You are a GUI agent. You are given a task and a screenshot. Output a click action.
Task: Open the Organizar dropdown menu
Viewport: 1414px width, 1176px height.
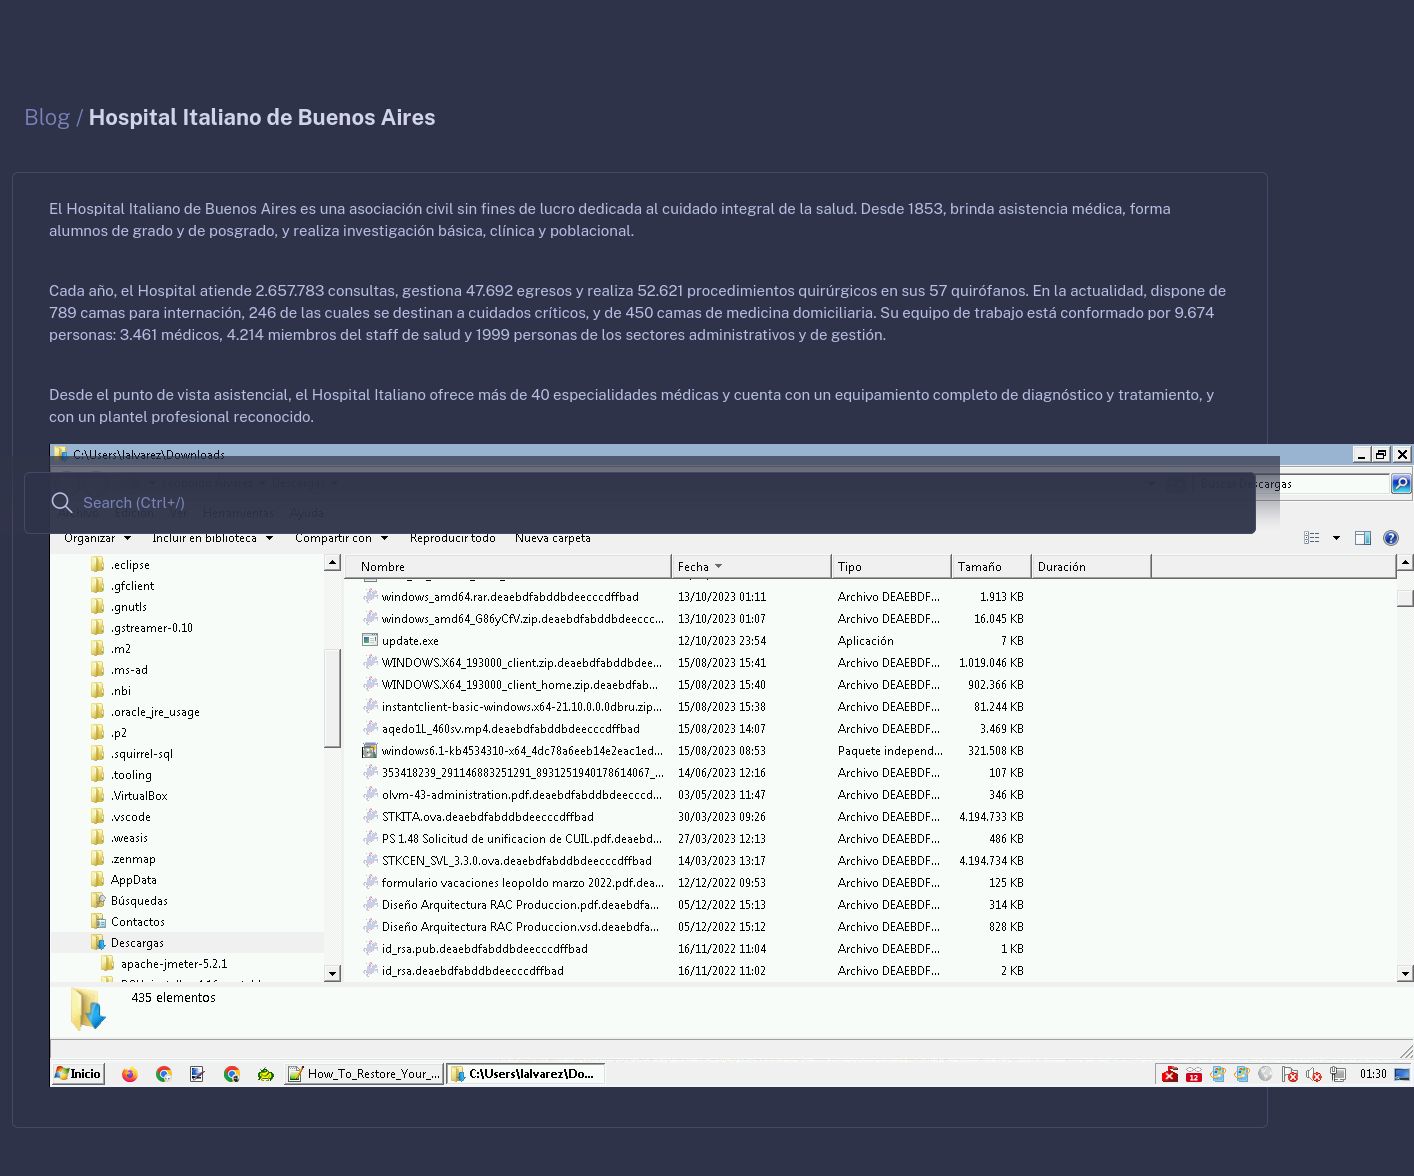(x=97, y=538)
